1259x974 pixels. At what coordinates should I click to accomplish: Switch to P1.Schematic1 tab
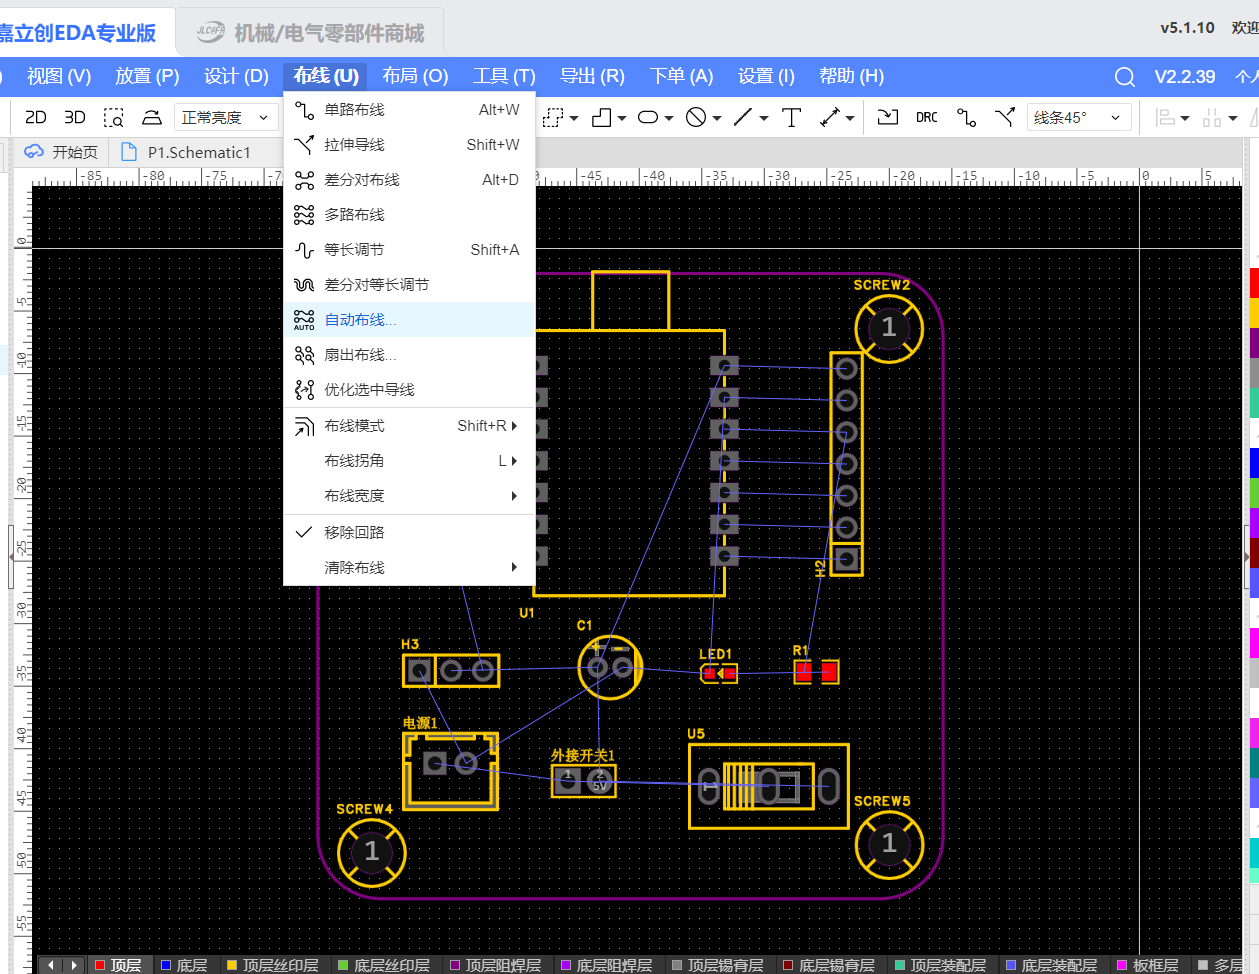click(x=187, y=152)
